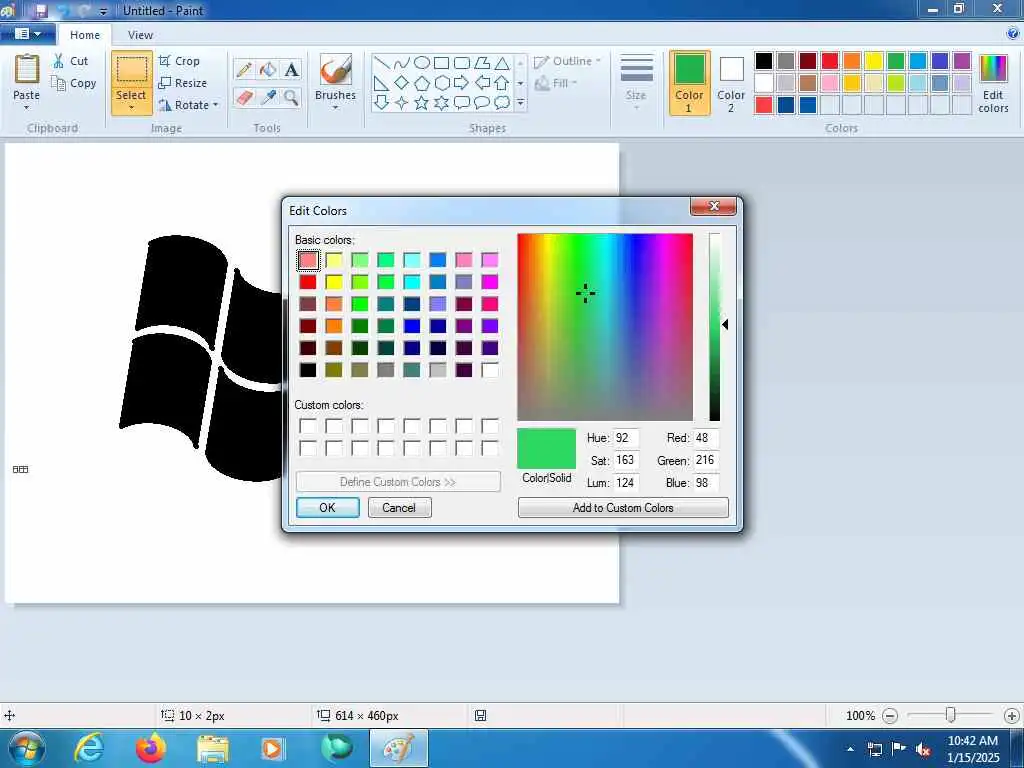1024x768 pixels.
Task: Activate Color 1 selector
Action: (690, 84)
